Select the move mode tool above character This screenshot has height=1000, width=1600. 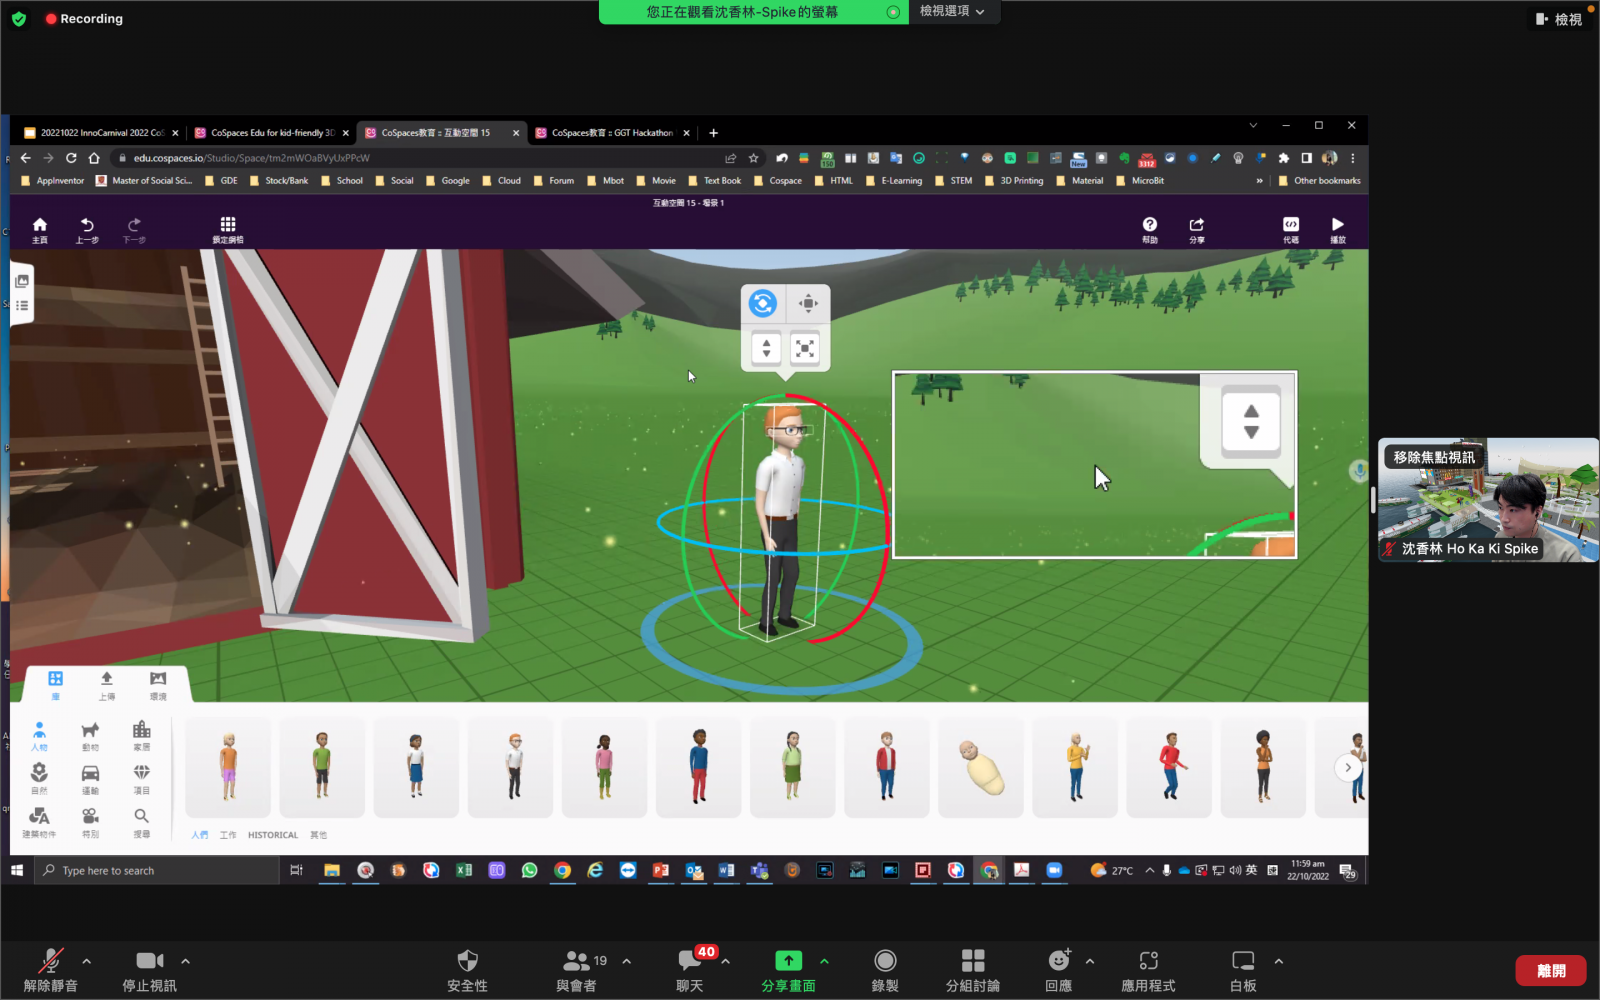tap(808, 303)
